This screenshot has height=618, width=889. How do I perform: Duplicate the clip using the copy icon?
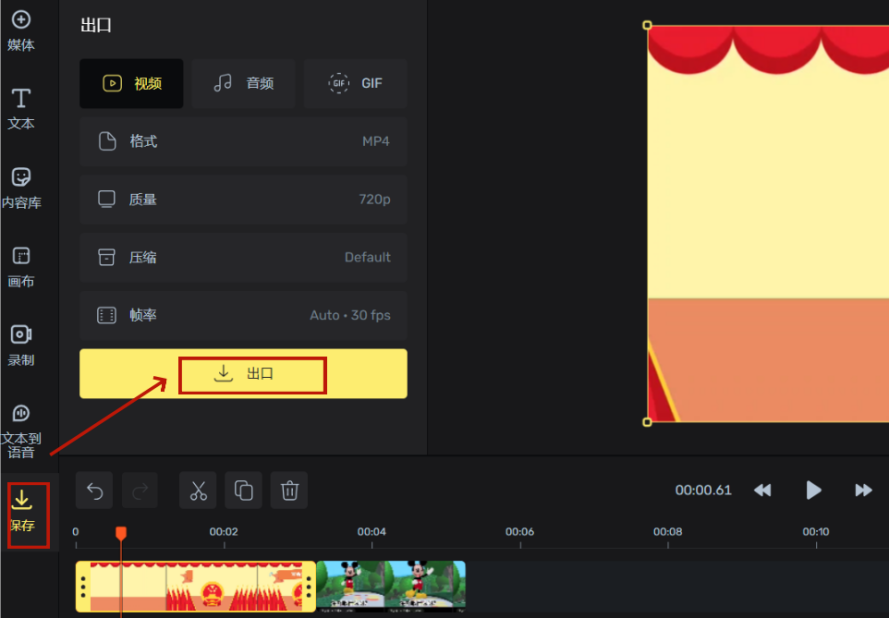point(243,490)
